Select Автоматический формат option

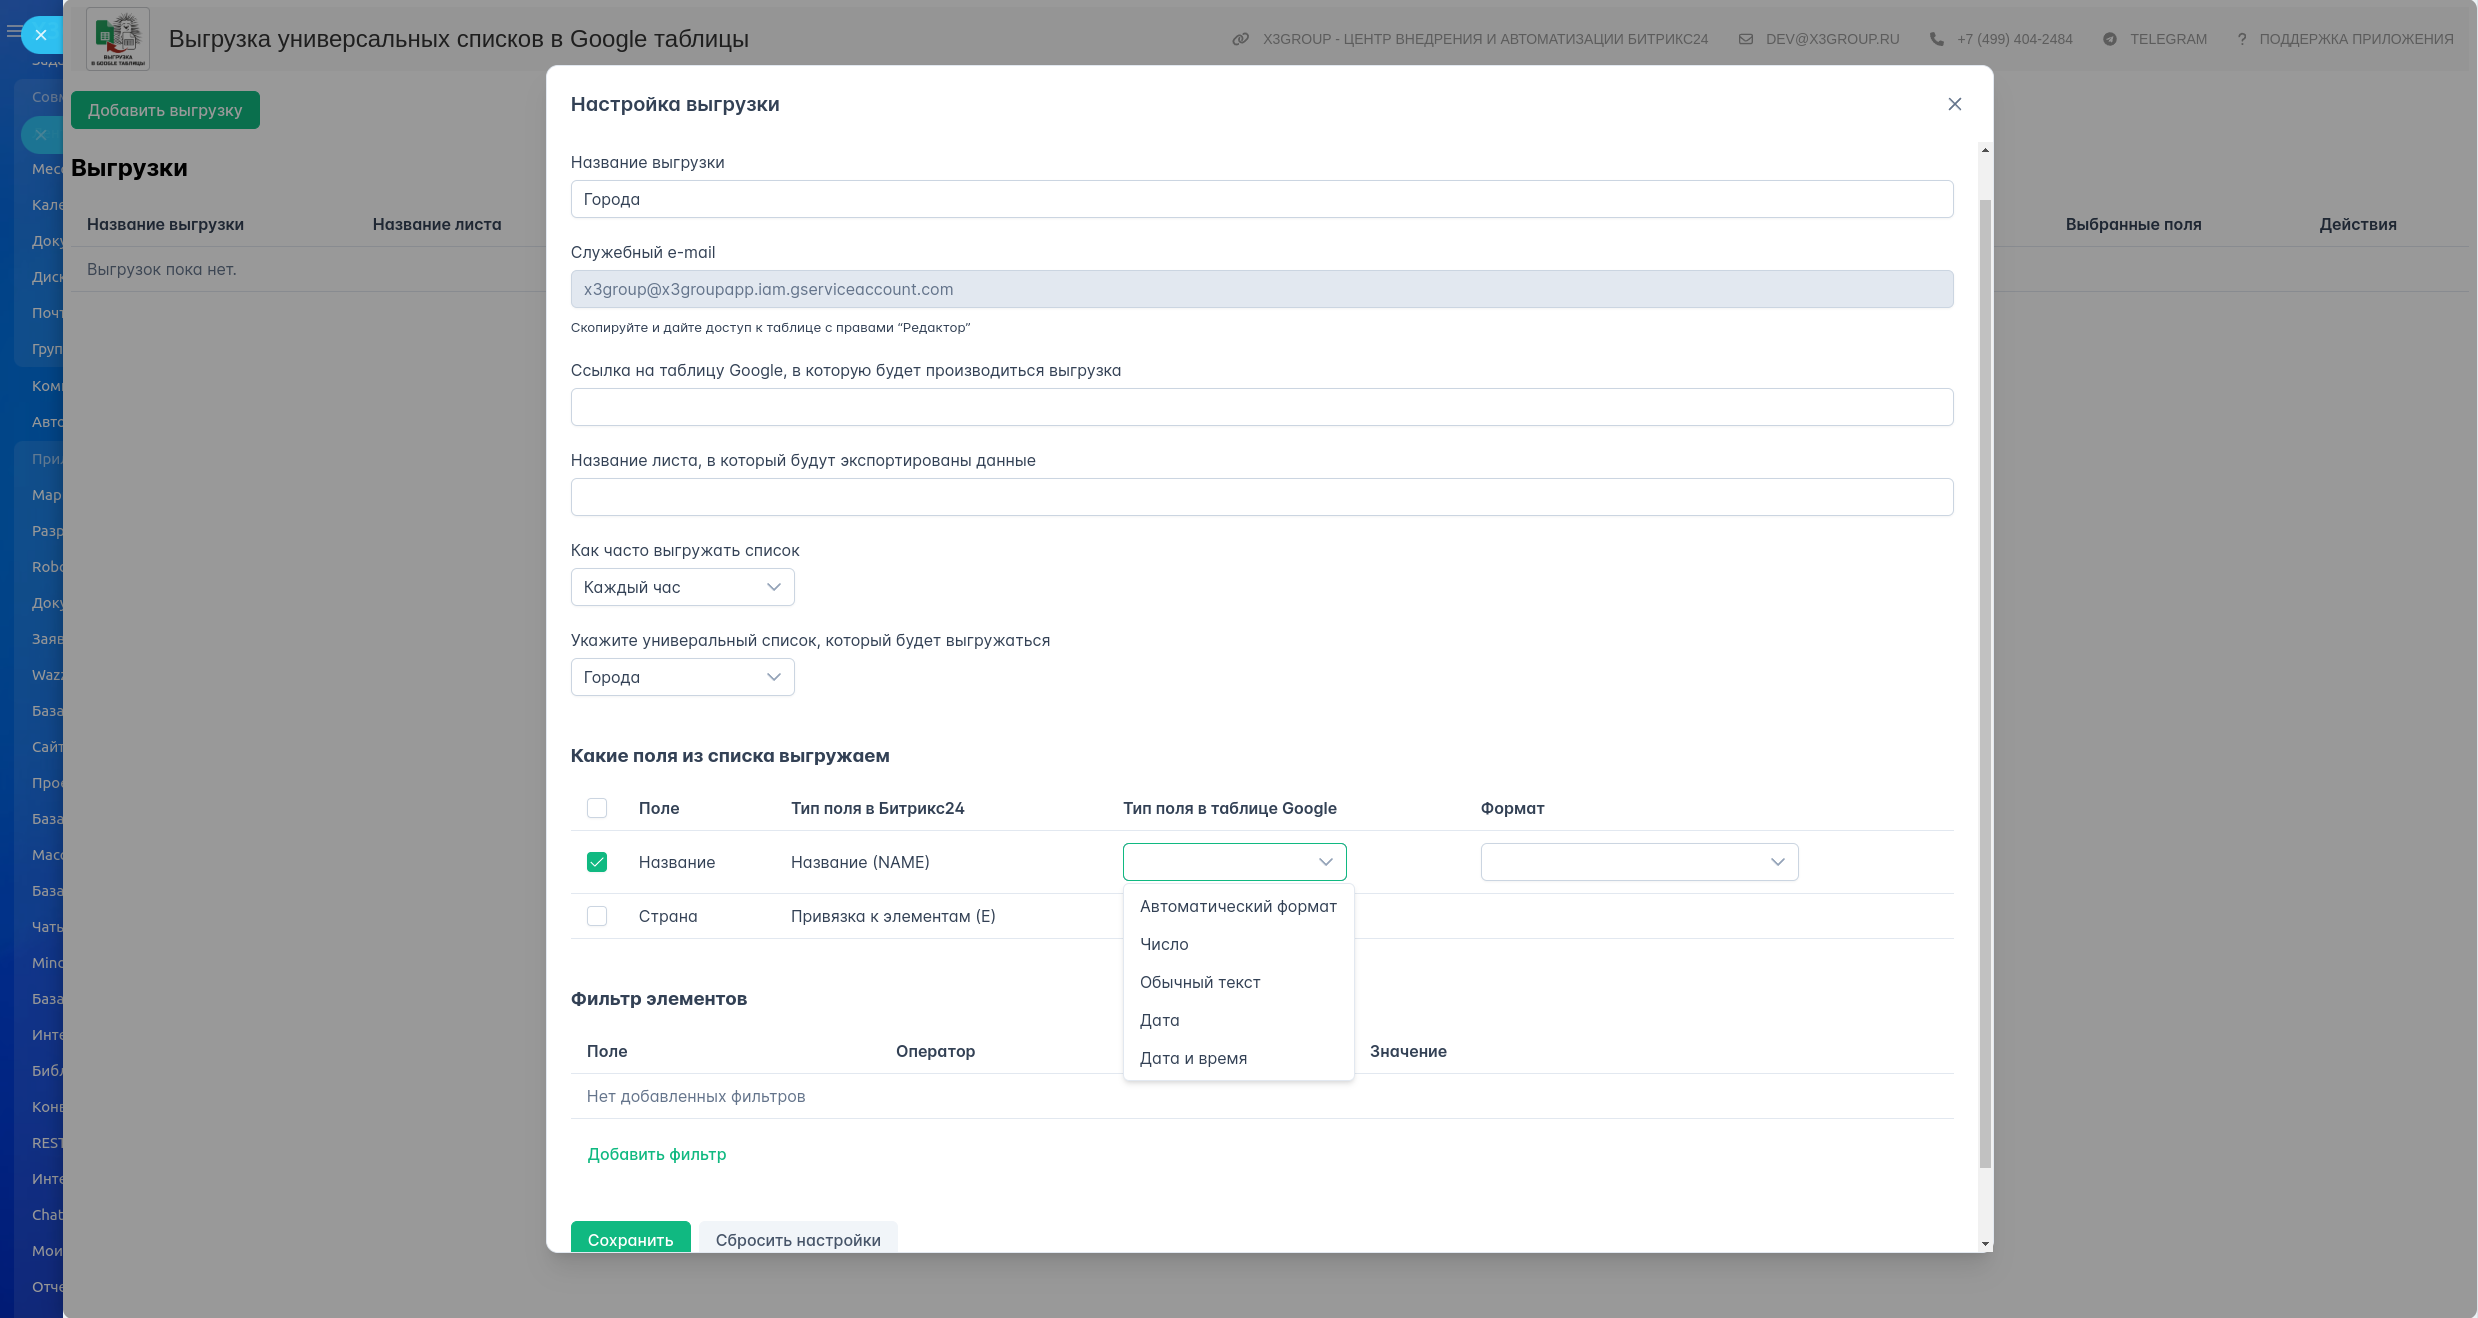point(1237,906)
